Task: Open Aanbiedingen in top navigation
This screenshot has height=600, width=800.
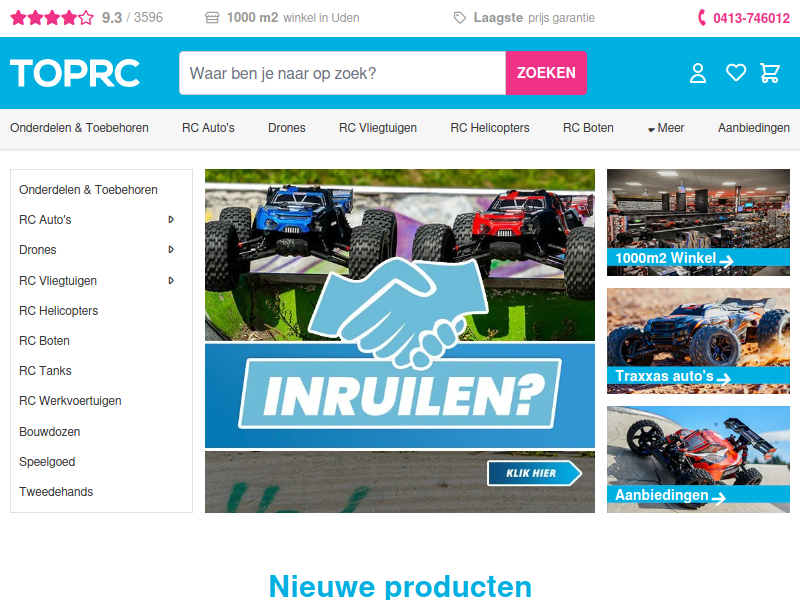Action: [754, 128]
